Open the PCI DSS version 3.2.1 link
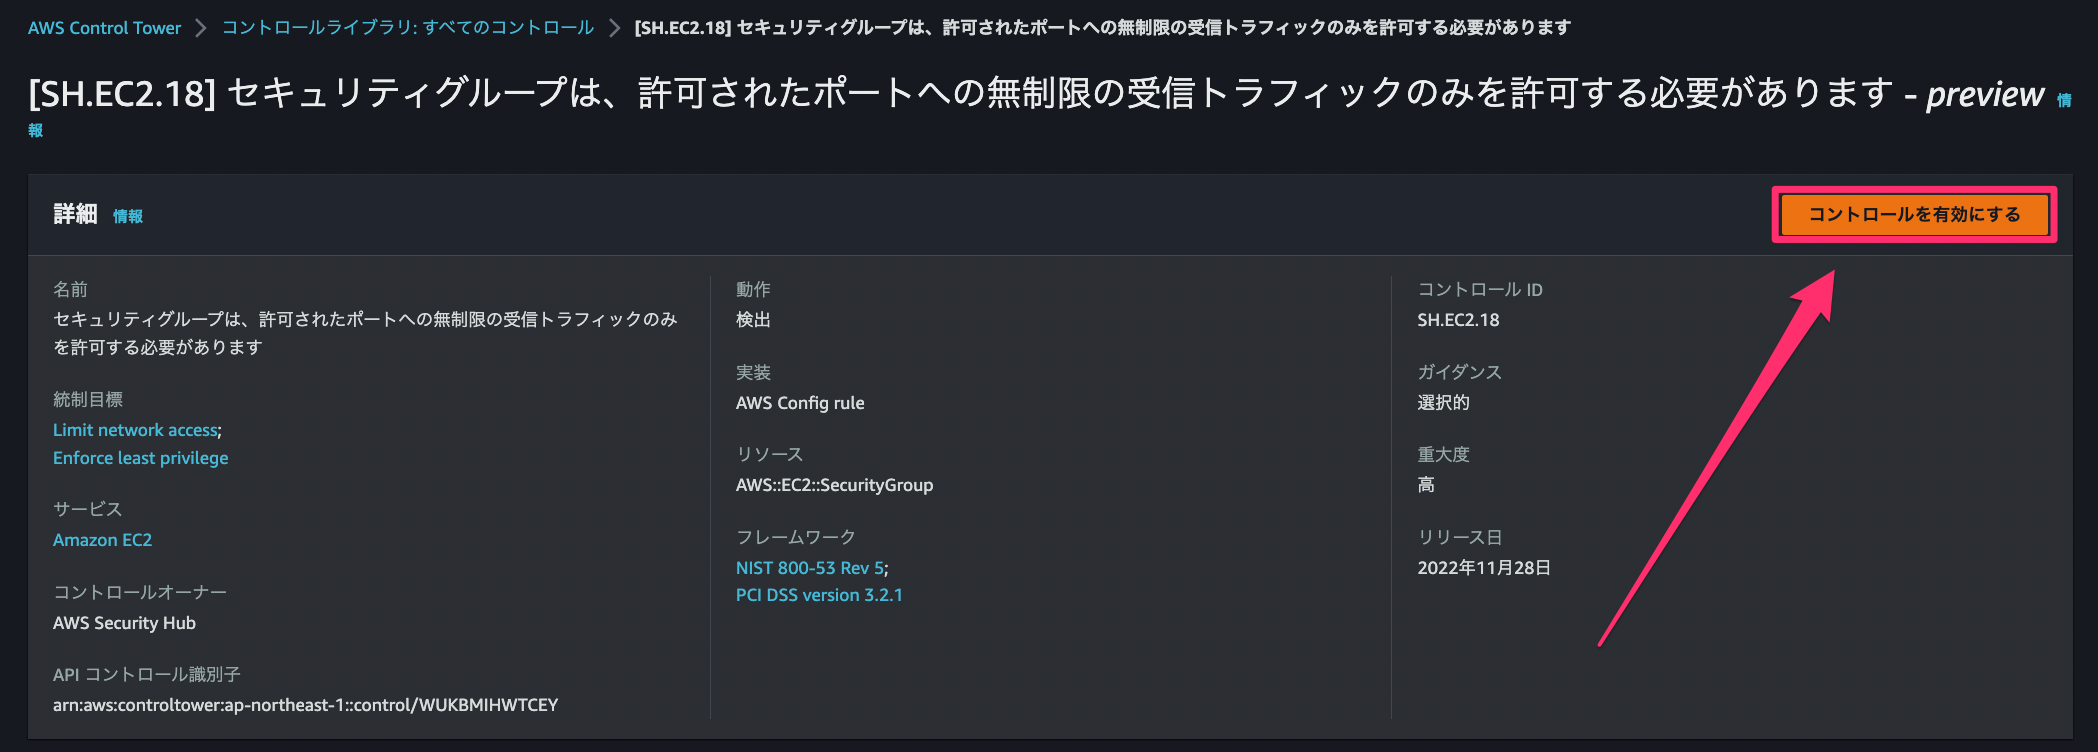The height and width of the screenshot is (752, 2098). (819, 595)
